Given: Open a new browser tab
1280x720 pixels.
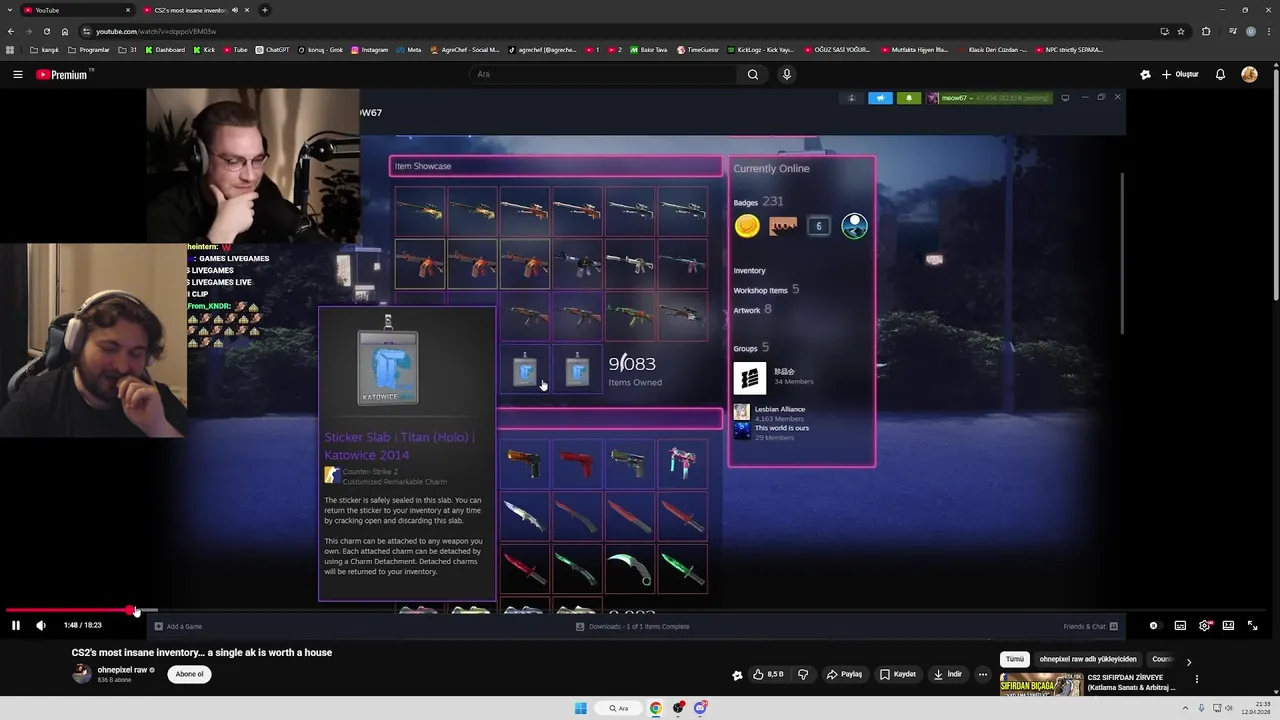Looking at the screenshot, I should point(265,10).
